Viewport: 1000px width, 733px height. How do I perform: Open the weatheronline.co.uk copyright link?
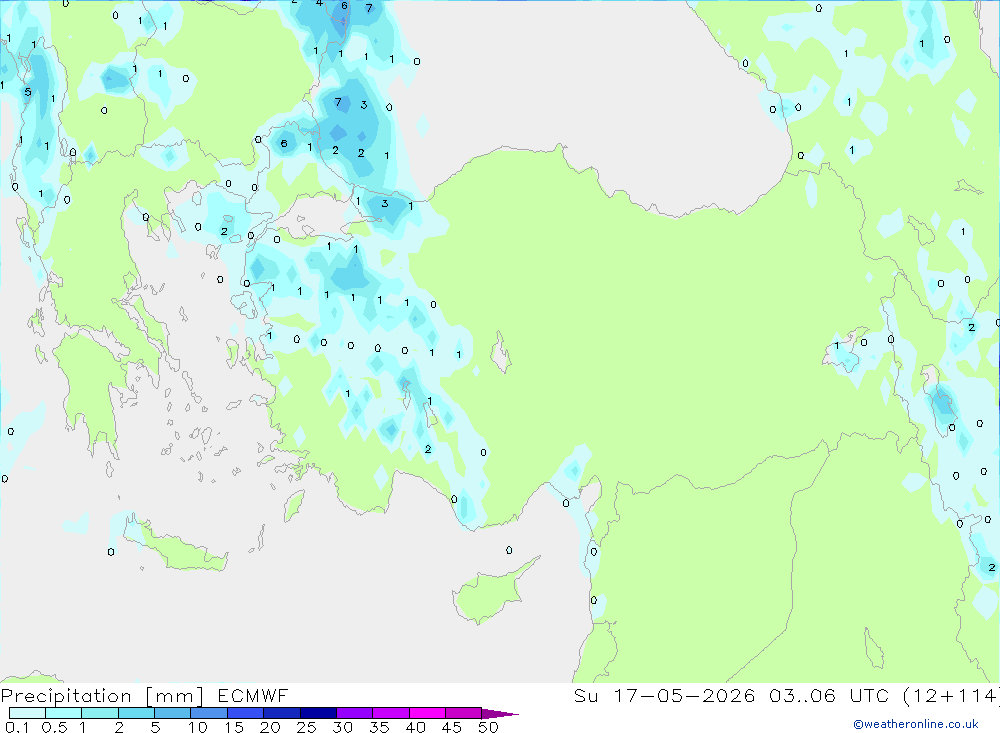click(916, 724)
